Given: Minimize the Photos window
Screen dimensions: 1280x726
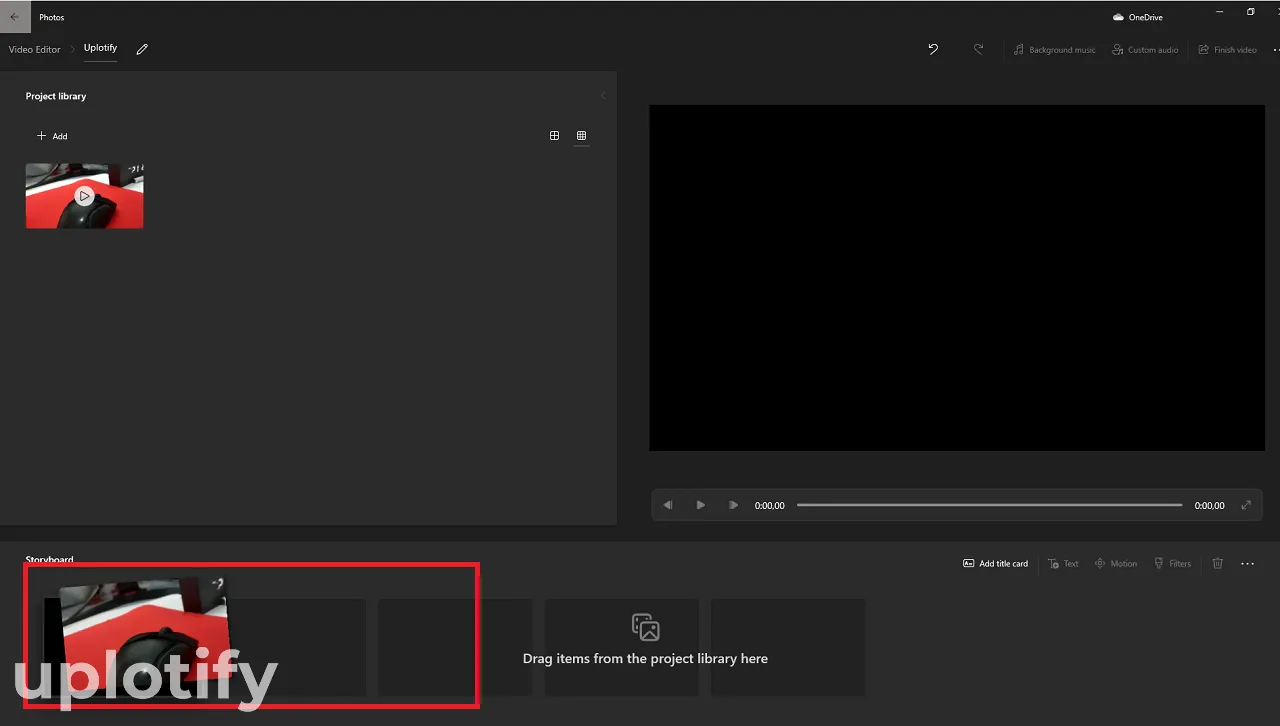Looking at the screenshot, I should click(1220, 12).
